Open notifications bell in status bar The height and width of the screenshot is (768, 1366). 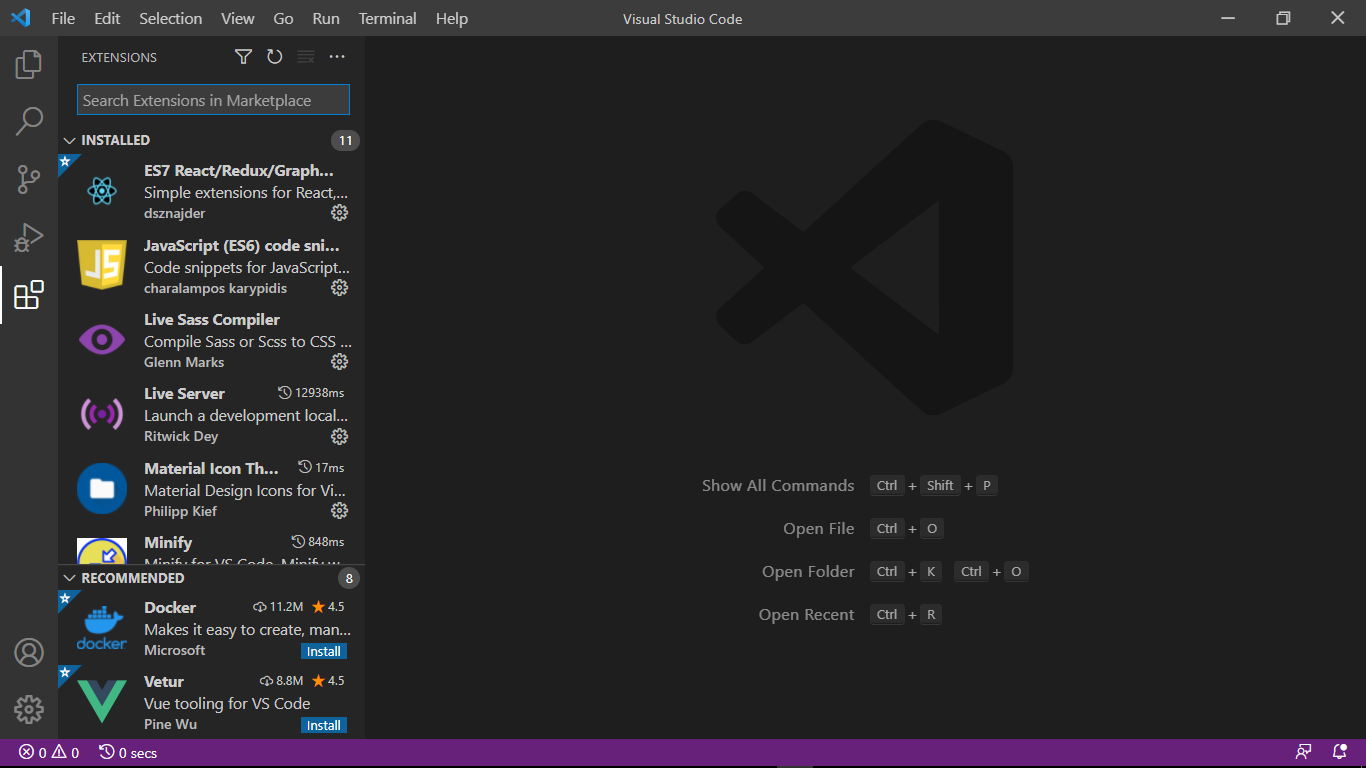[x=1340, y=752]
